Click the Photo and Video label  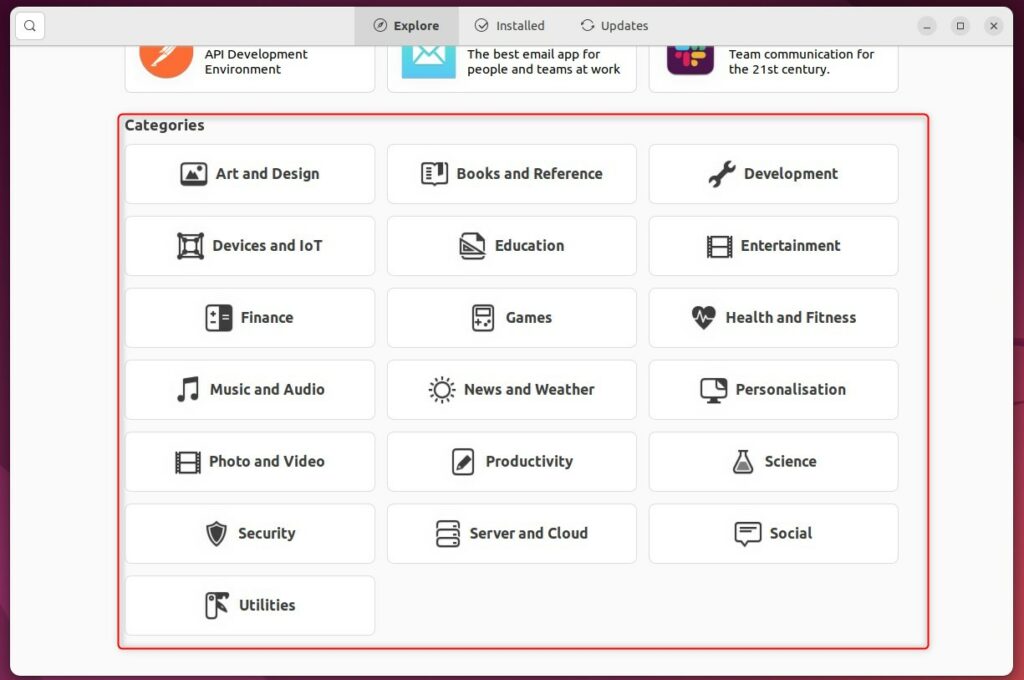coord(266,461)
